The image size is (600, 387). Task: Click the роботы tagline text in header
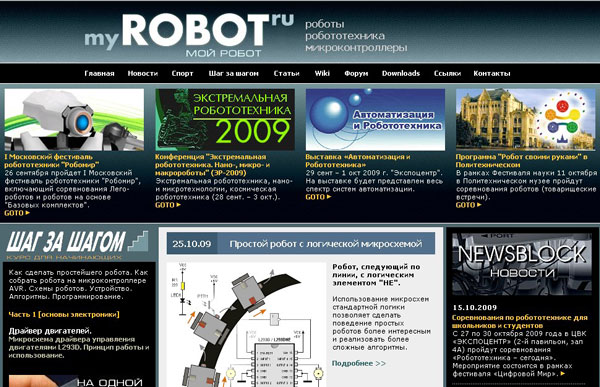[x=324, y=24]
